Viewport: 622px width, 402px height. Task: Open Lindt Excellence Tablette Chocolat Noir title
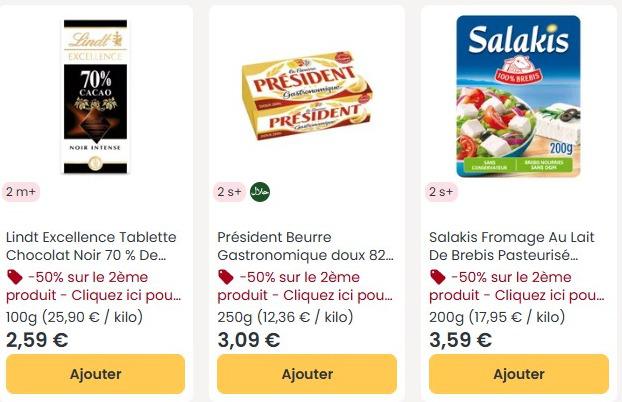[x=91, y=246]
